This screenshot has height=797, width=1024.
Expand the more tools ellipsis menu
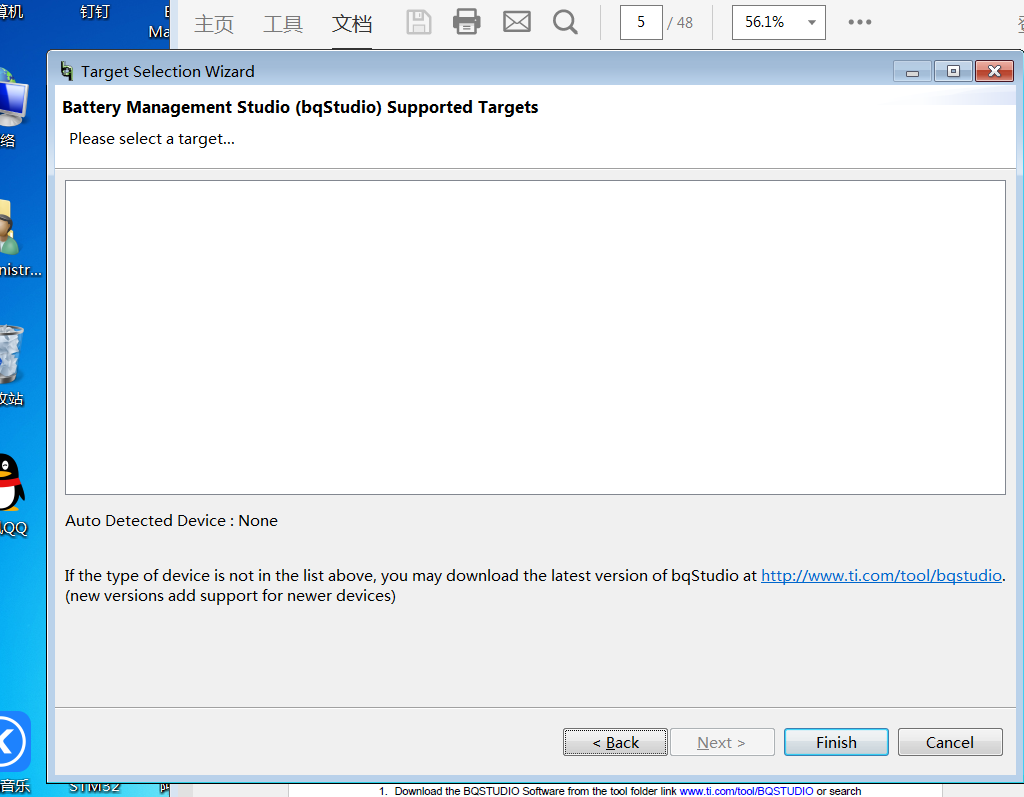859,21
